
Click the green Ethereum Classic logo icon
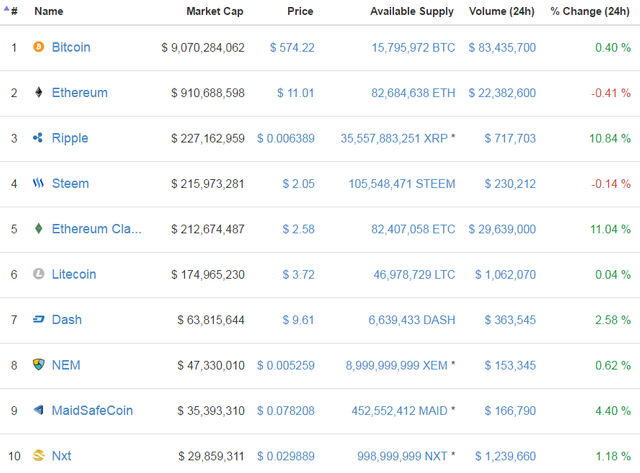[x=39, y=228]
